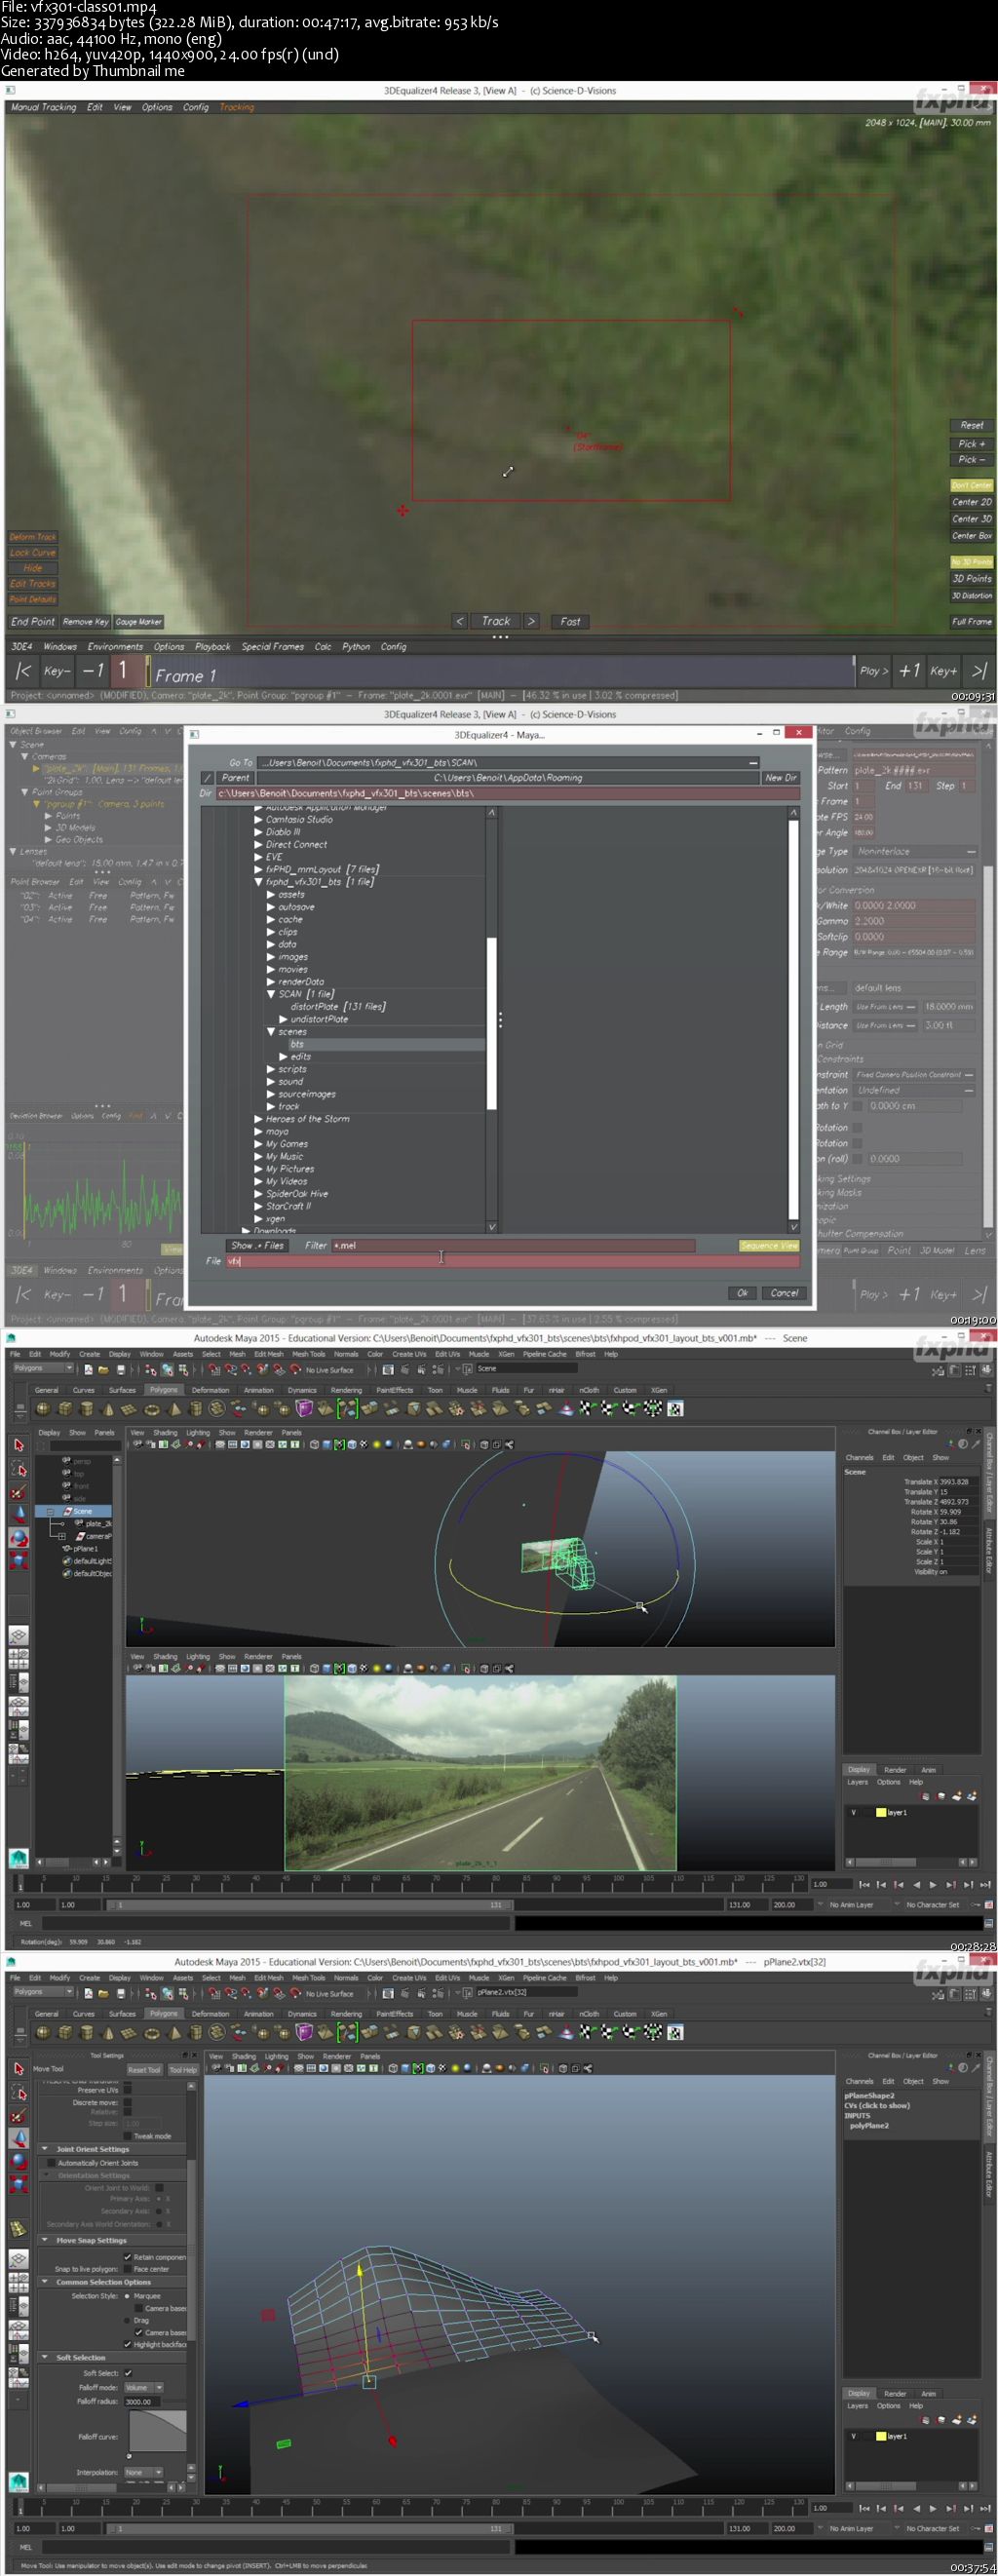Enable Automatically Orient Joints checkbox
The width and height of the screenshot is (998, 2576).
pos(51,2163)
